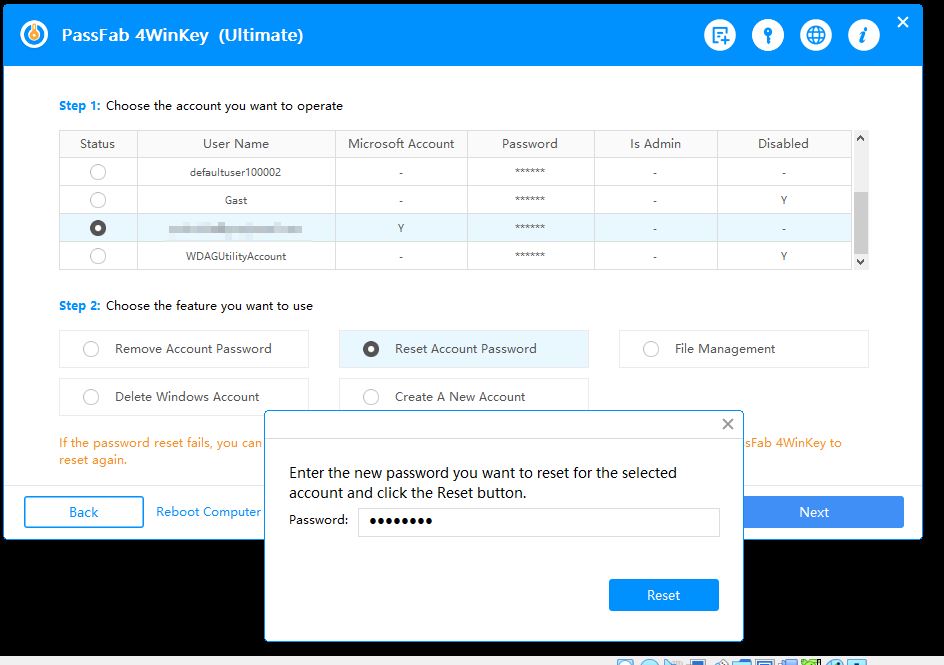Click the 'Step 1:' label

[x=79, y=106]
